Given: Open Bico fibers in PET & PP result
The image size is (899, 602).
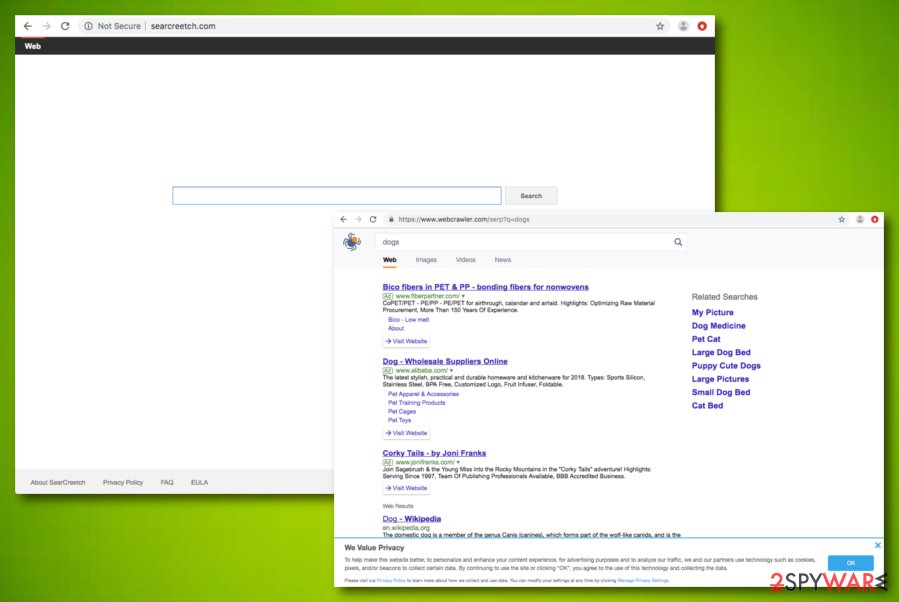Looking at the screenshot, I should (486, 287).
